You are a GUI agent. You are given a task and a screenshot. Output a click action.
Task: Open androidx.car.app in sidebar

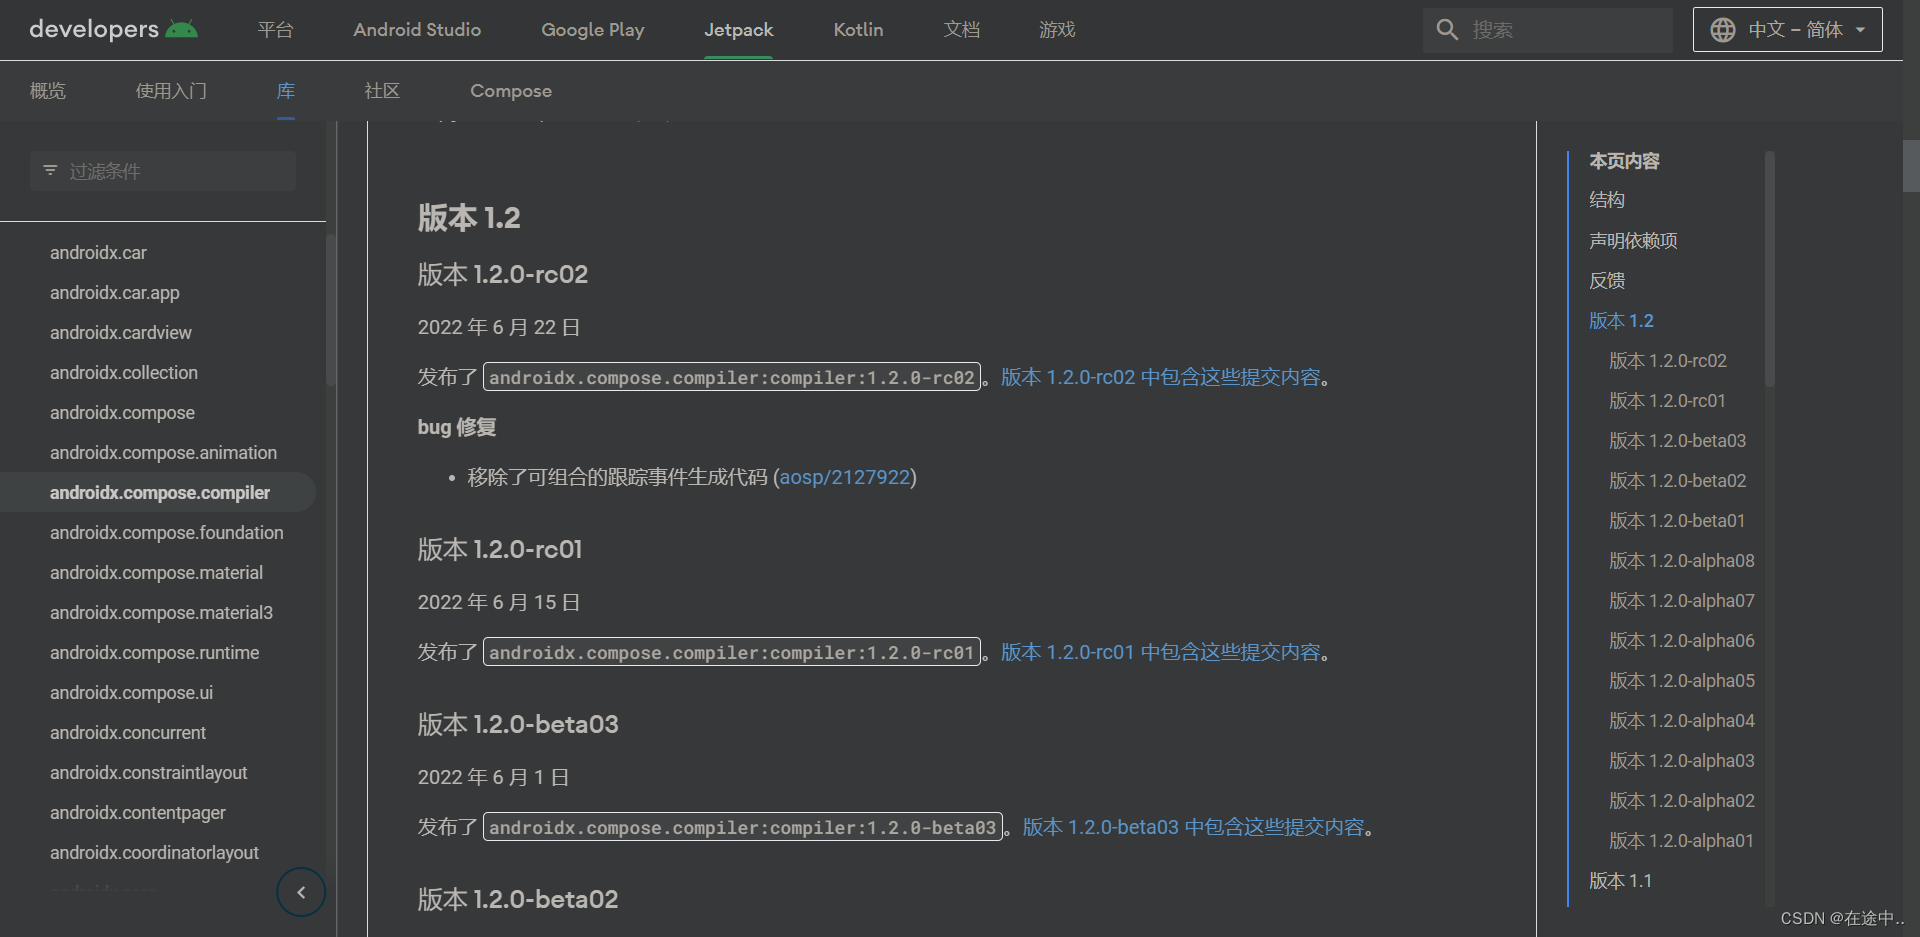pyautogui.click(x=115, y=293)
